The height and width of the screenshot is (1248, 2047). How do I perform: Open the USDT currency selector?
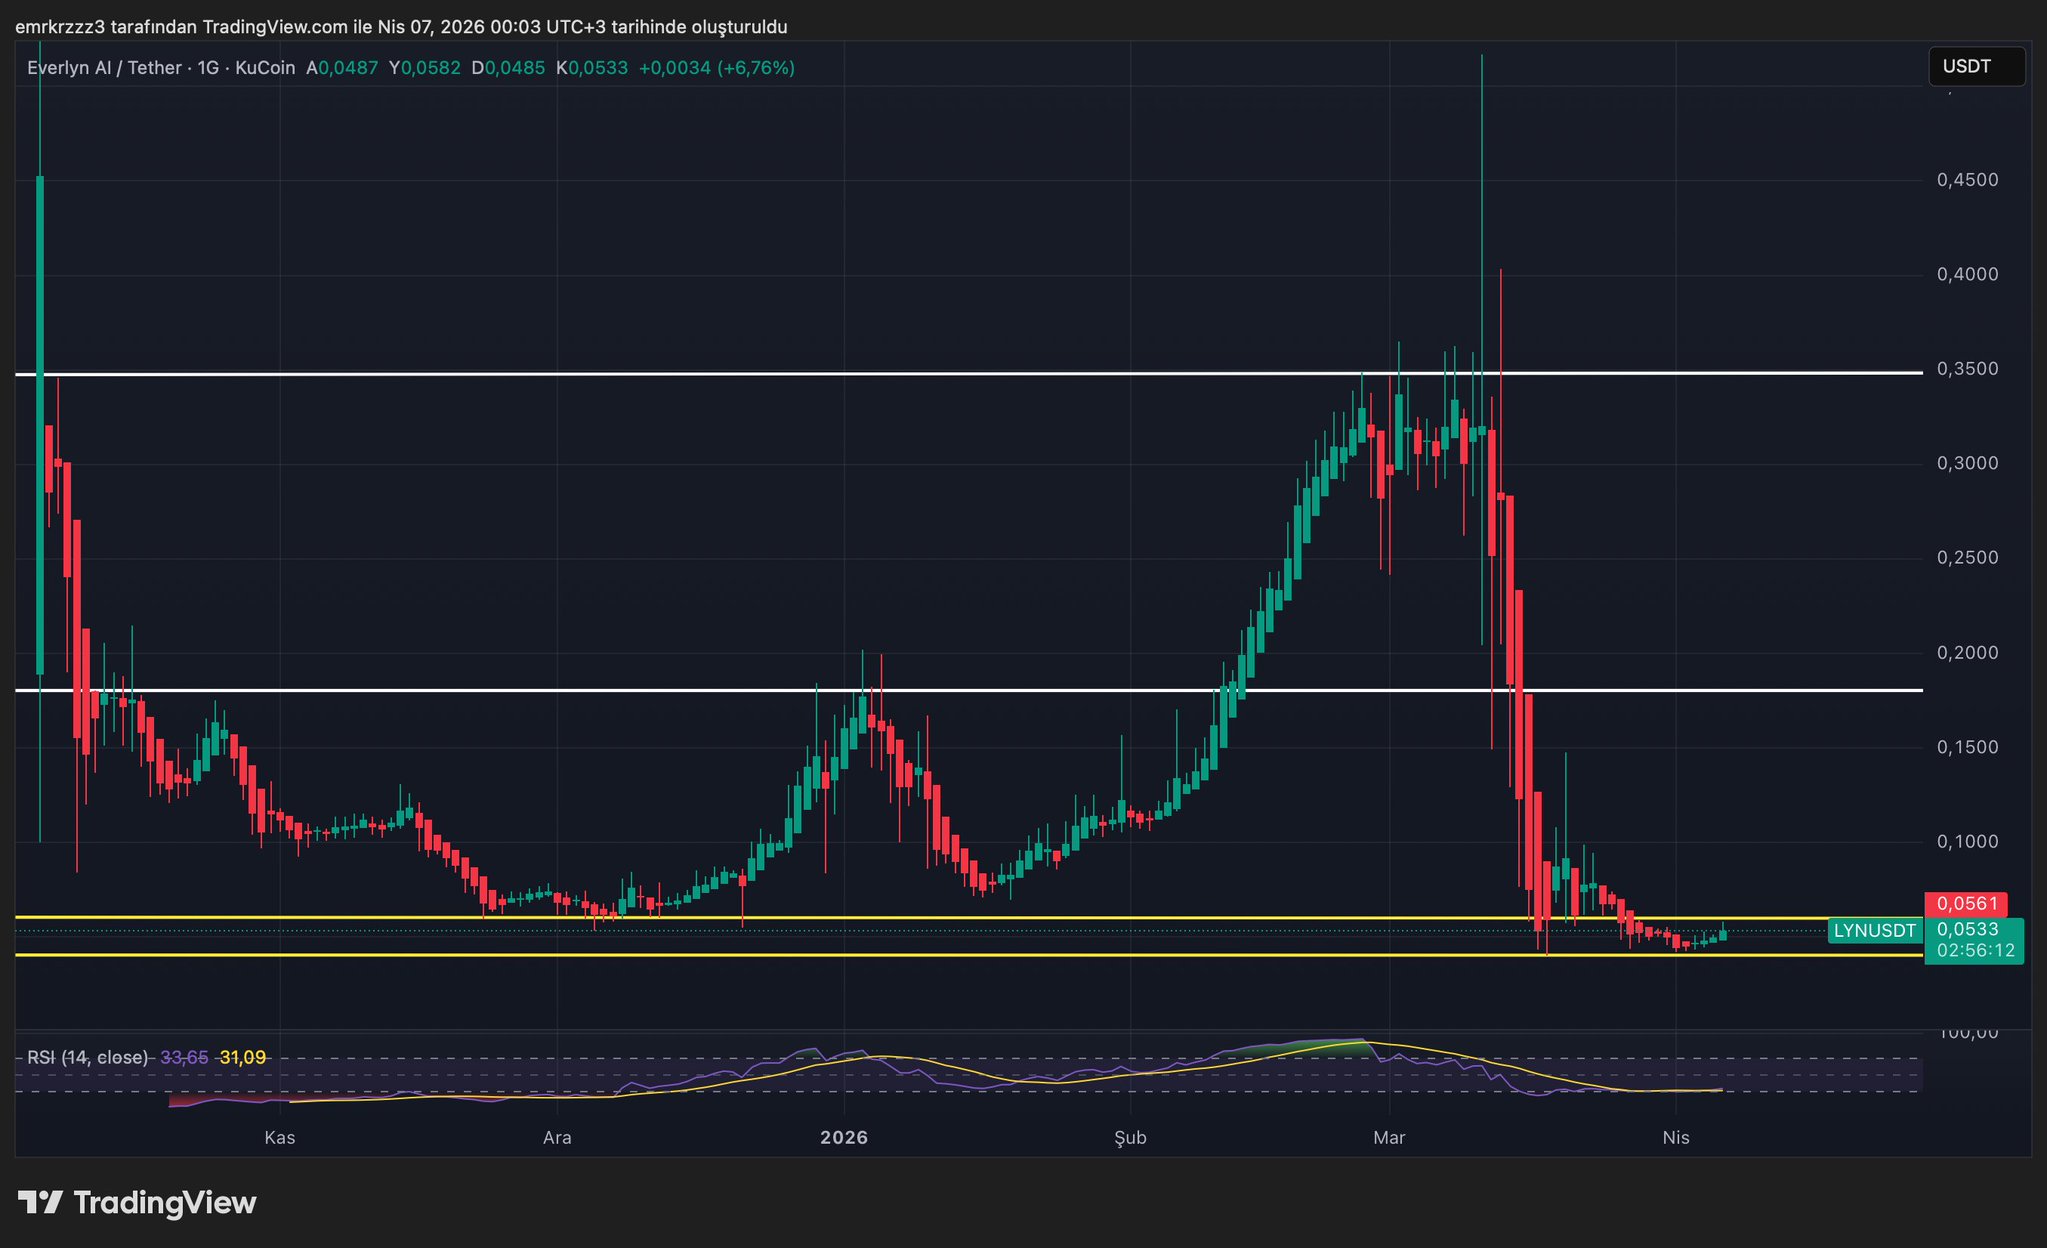[1975, 67]
